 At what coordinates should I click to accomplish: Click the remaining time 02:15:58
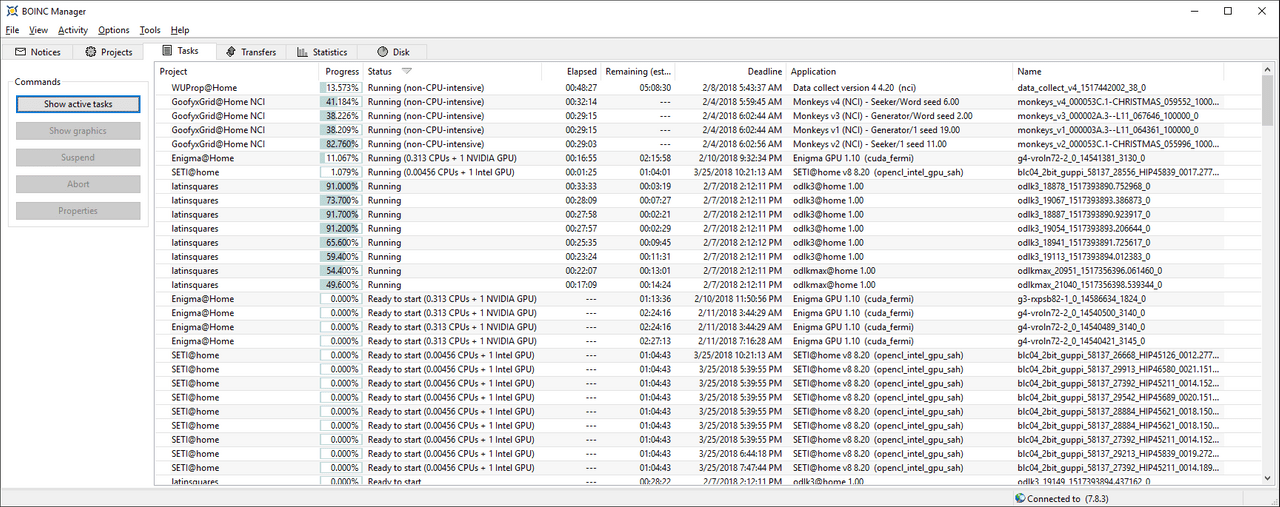pos(655,158)
